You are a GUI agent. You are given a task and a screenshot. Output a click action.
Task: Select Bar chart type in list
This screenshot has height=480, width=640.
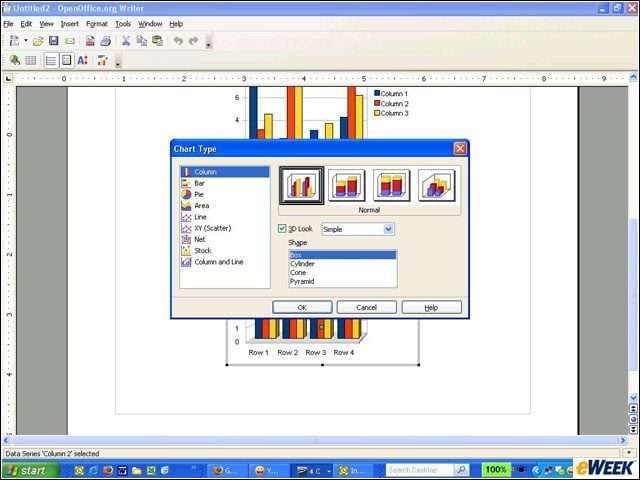[225, 183]
